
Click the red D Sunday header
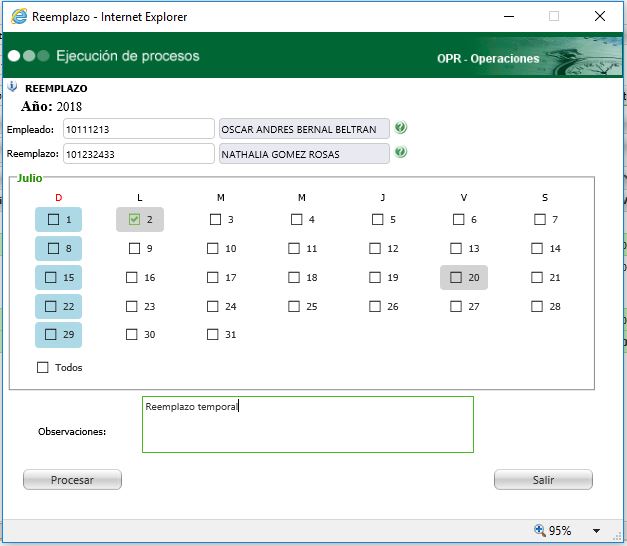pos(59,198)
